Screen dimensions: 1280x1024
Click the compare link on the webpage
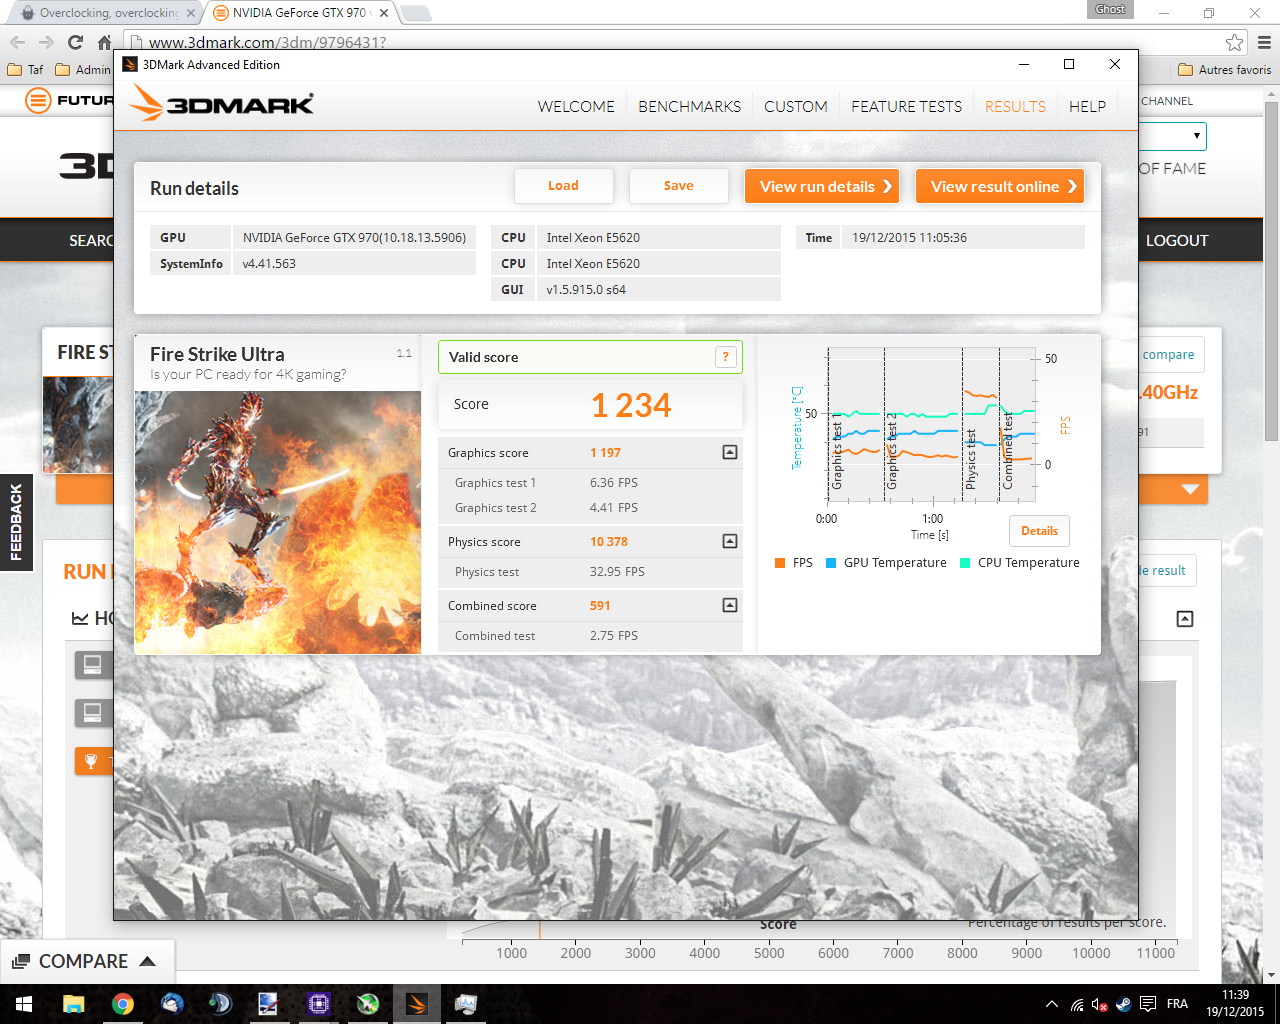tap(1168, 354)
